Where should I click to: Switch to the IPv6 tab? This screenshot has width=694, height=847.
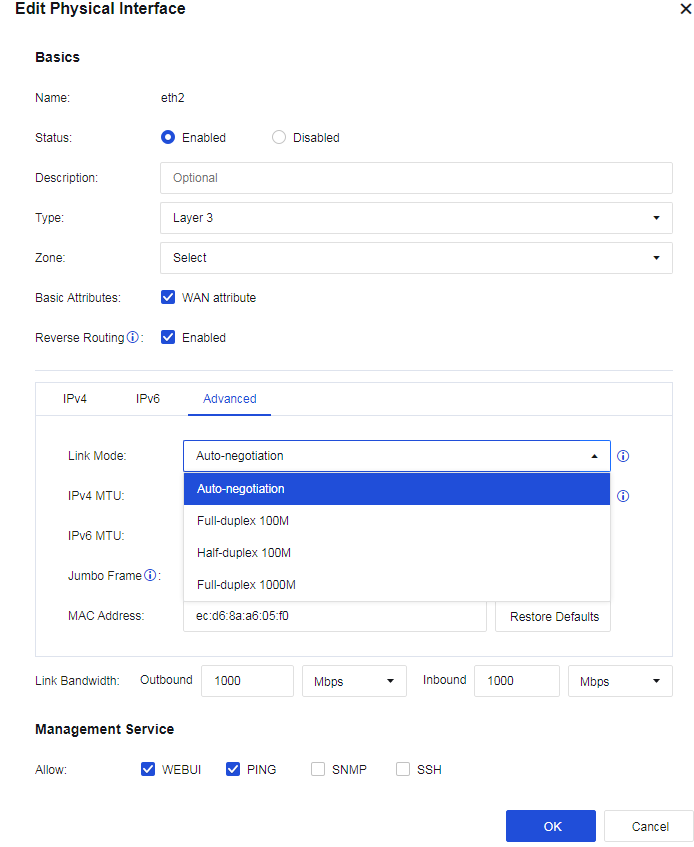coord(148,399)
